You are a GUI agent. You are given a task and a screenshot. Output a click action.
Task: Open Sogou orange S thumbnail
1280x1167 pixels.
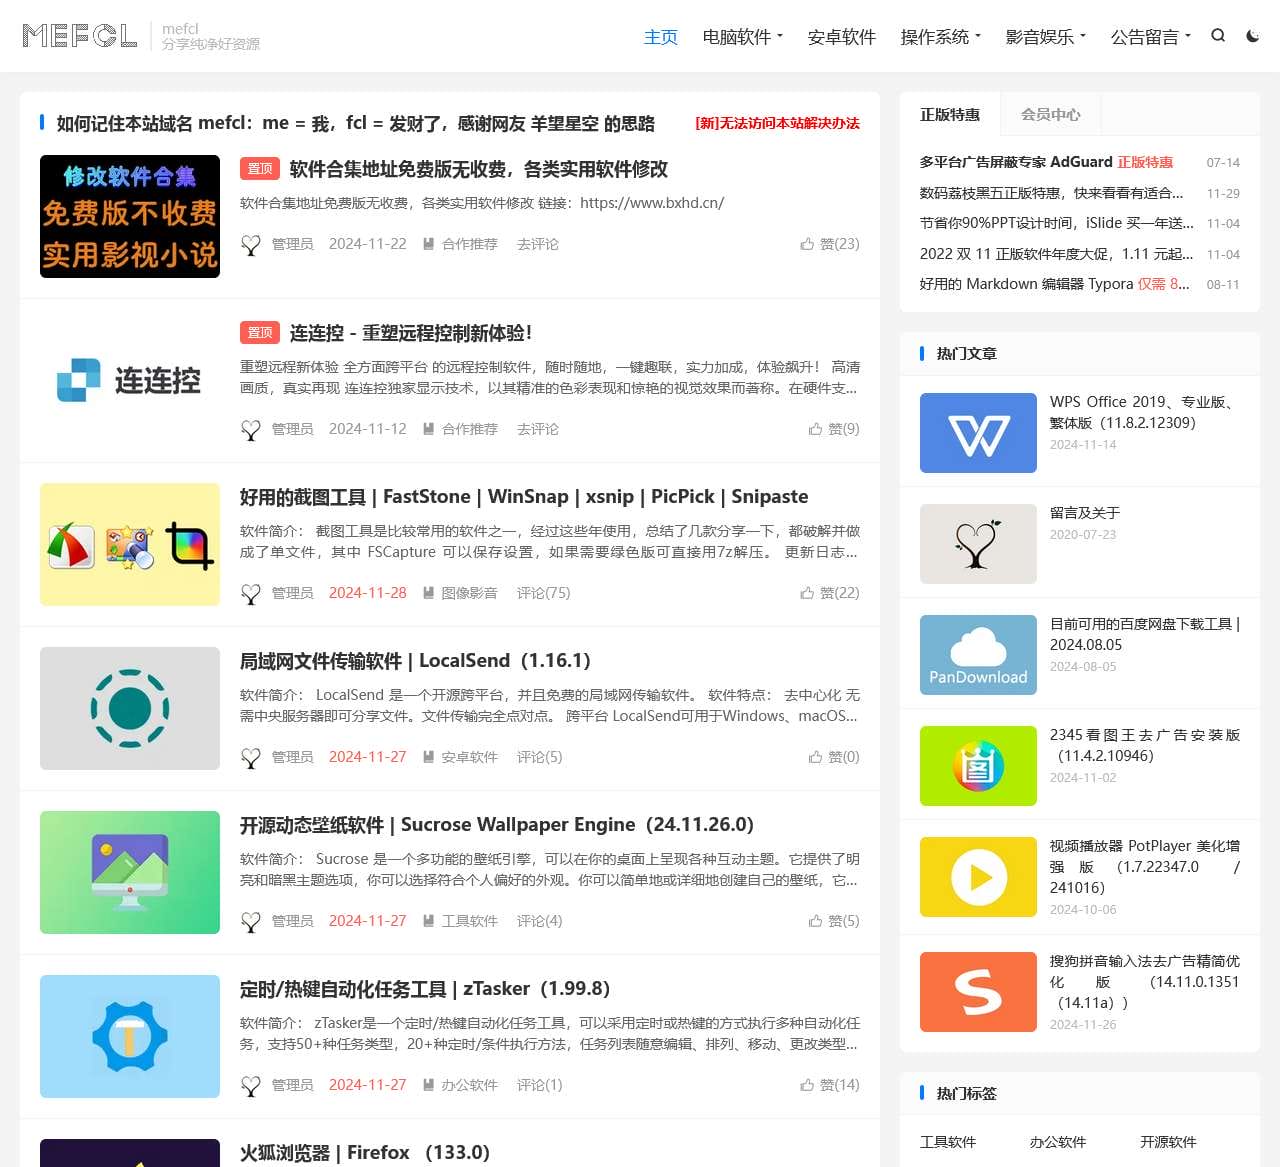[x=978, y=992]
